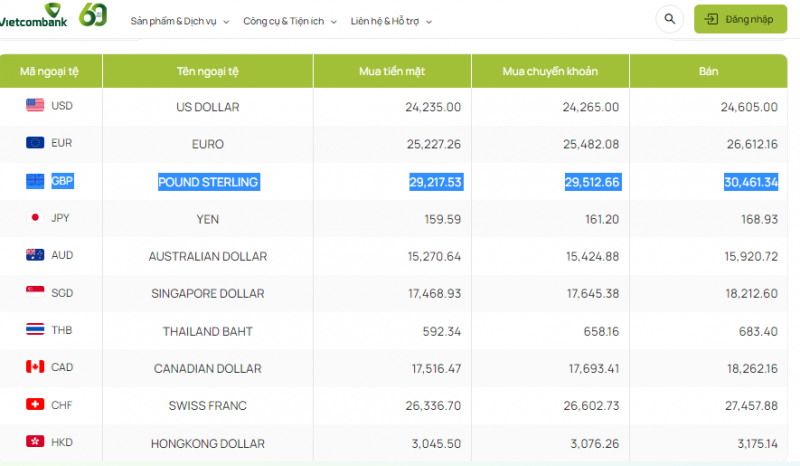The height and width of the screenshot is (466, 800).
Task: Click the SWISS FRANC name cell
Action: 208,406
